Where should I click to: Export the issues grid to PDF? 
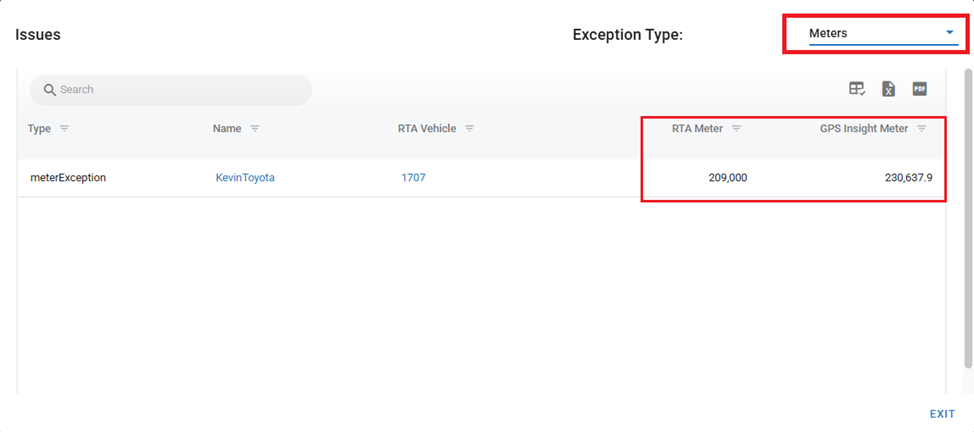pyautogui.click(x=919, y=89)
